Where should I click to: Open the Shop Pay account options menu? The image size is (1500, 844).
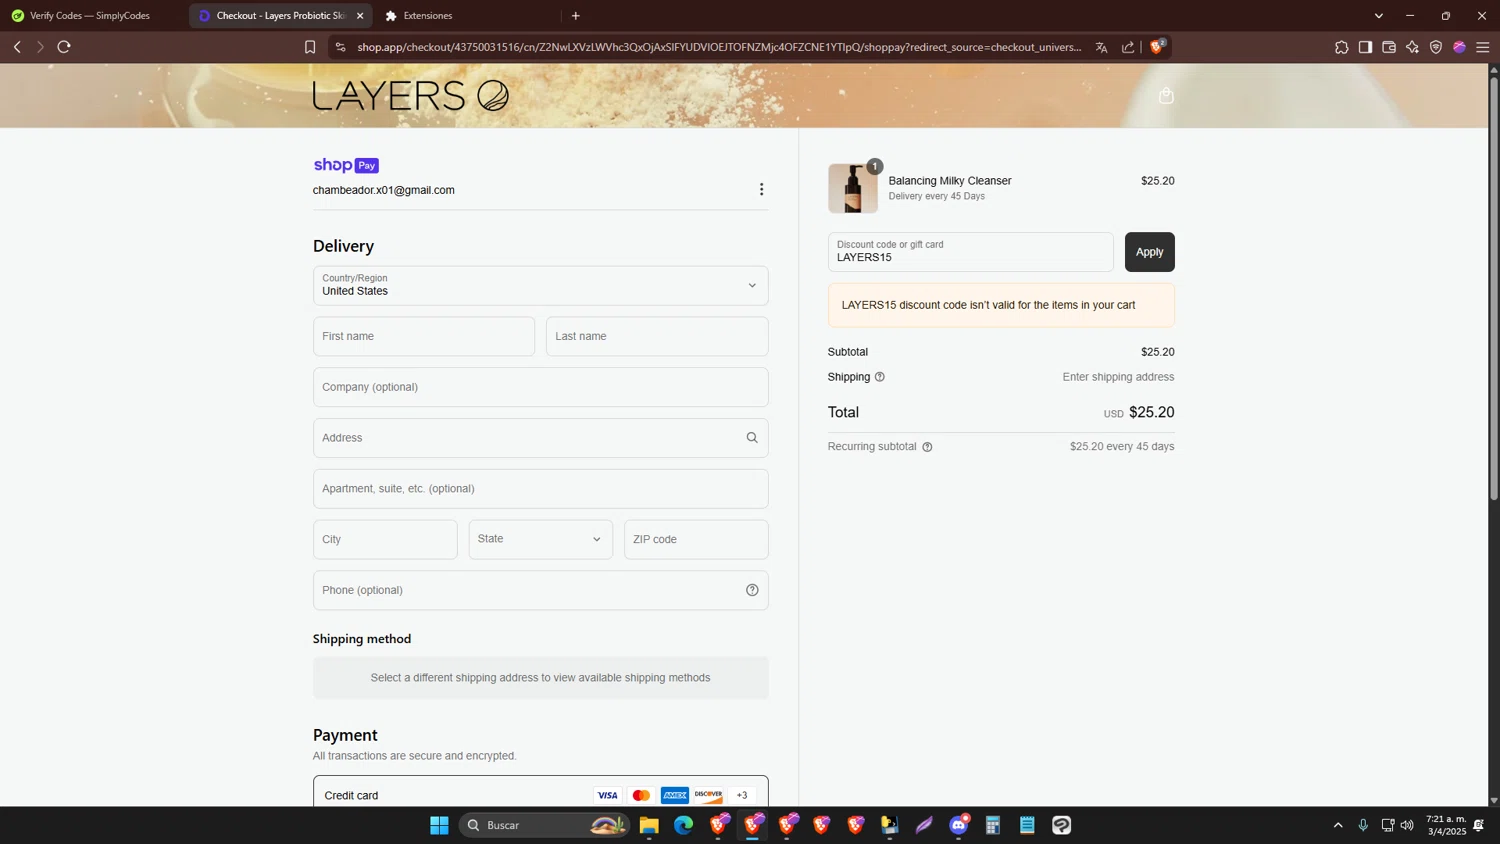761,190
